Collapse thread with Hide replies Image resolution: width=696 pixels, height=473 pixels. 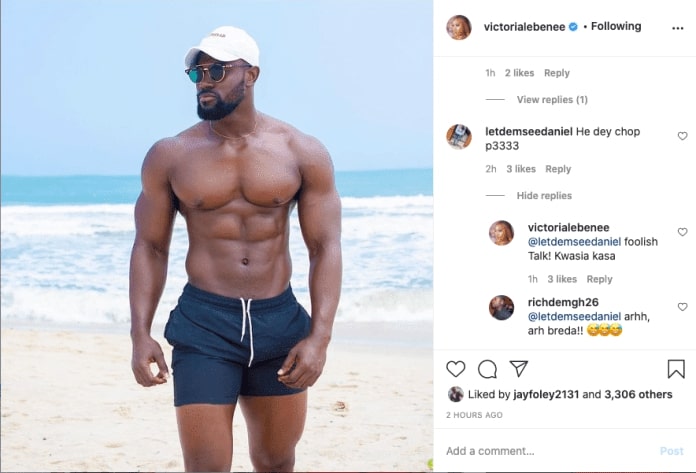pyautogui.click(x=544, y=196)
